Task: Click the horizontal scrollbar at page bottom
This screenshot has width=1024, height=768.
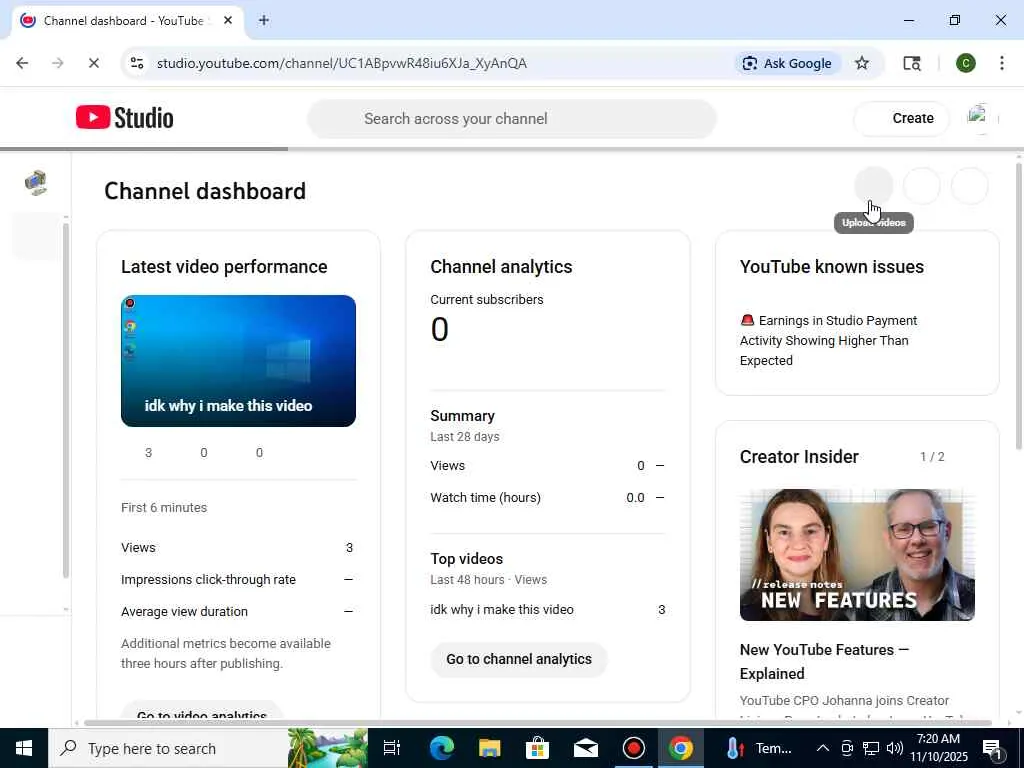Action: tap(537, 723)
